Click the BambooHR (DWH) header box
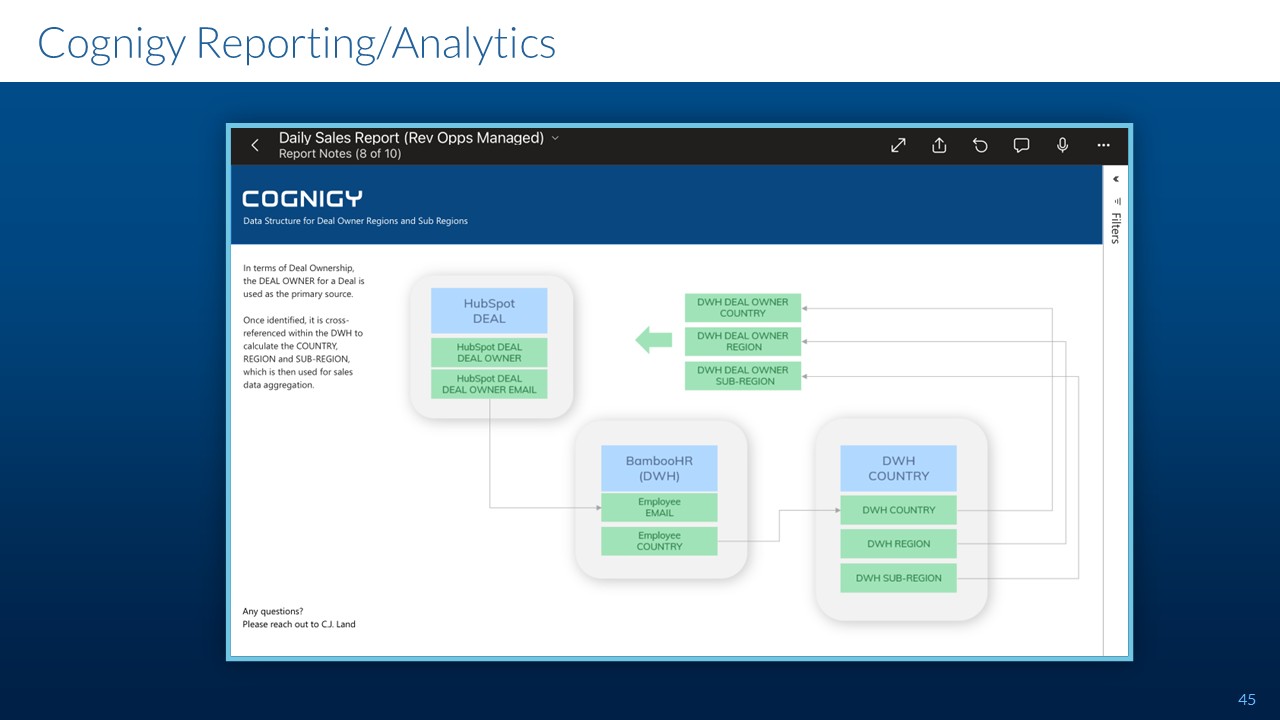Screen dimensions: 1280x720 [x=659, y=468]
